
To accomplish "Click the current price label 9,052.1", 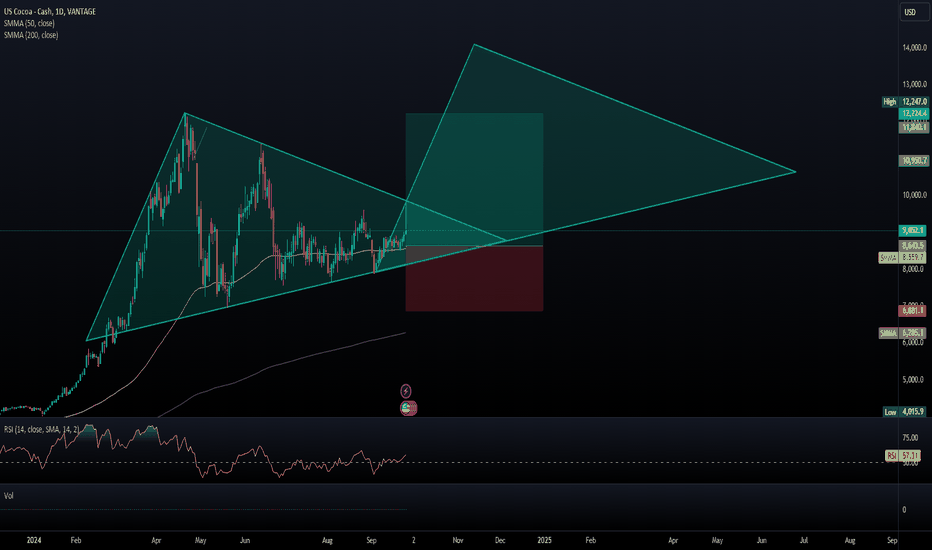I will point(913,230).
